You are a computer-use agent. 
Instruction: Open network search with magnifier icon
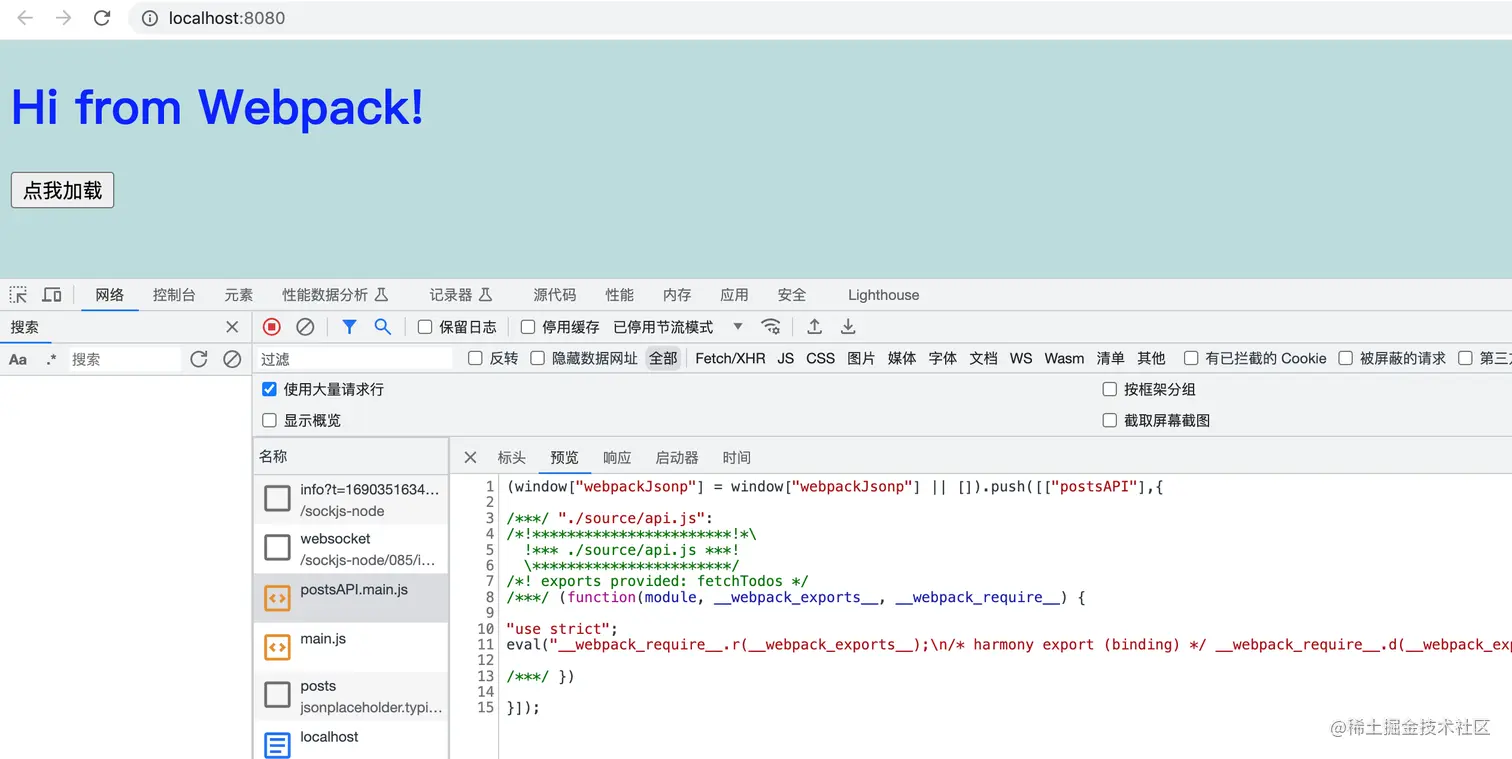(x=382, y=326)
